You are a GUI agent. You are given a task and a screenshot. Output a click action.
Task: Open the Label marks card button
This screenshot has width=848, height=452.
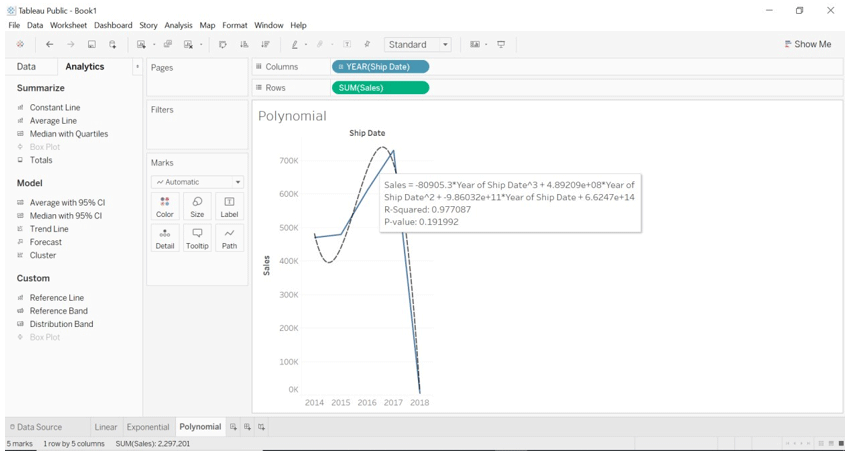pyautogui.click(x=229, y=206)
